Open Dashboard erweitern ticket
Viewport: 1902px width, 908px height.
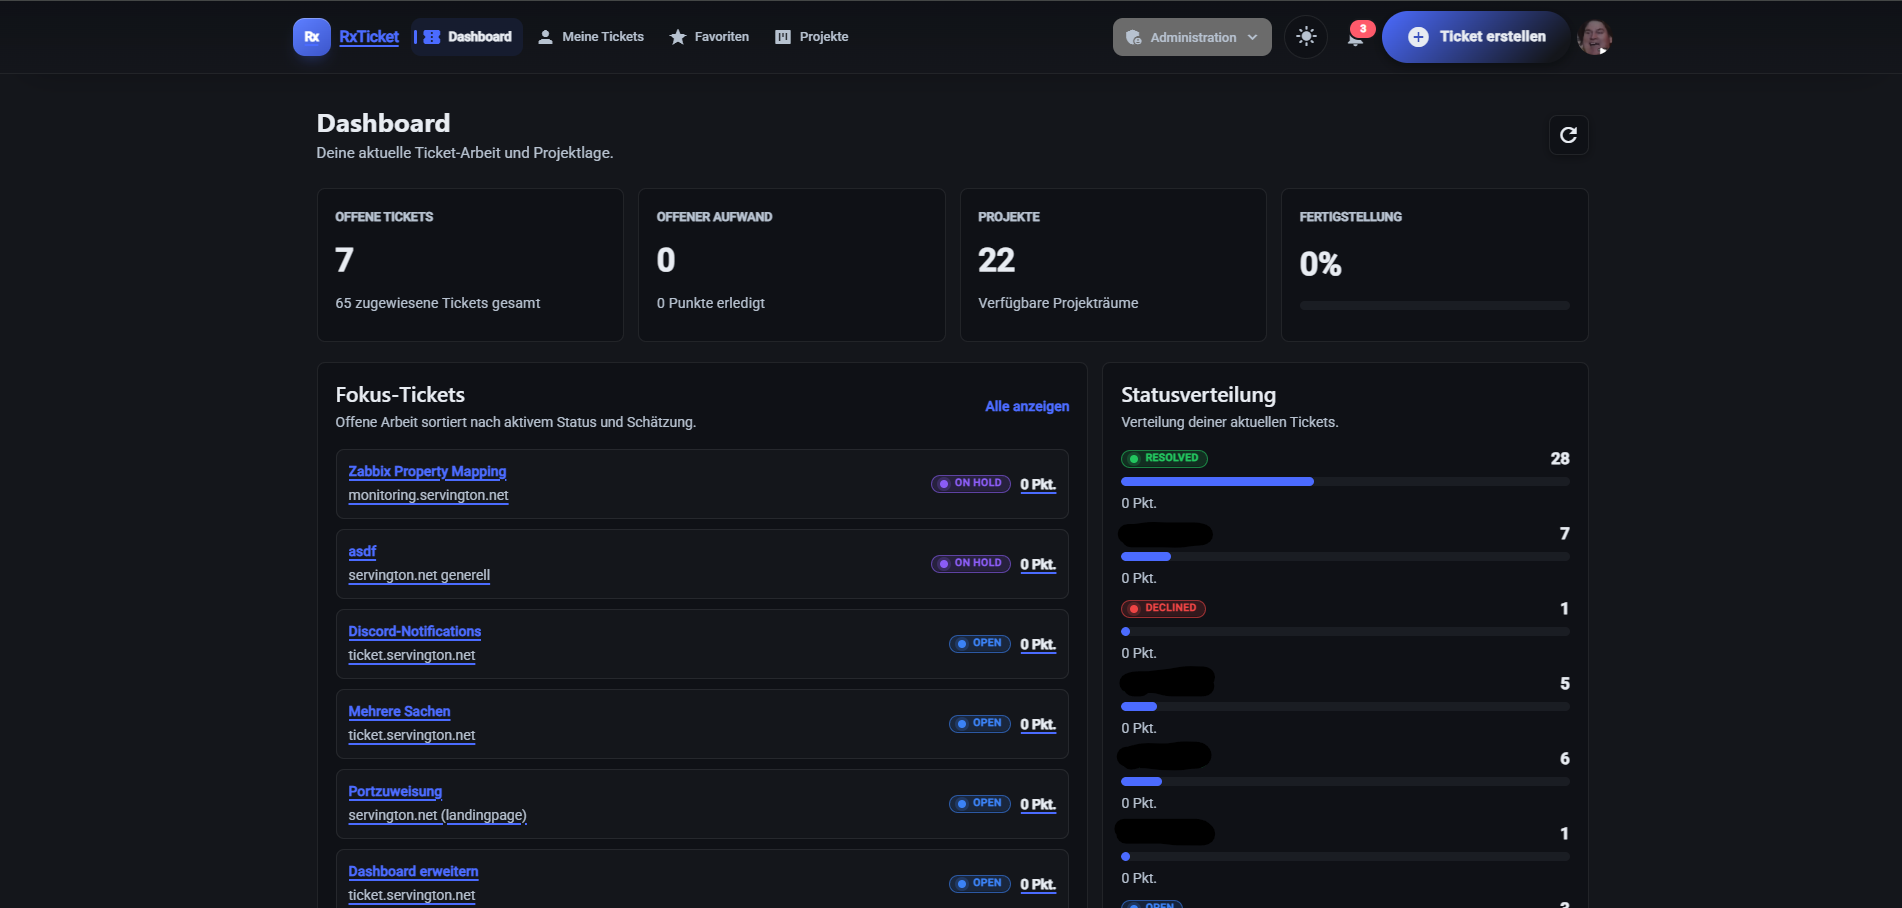[x=413, y=871]
